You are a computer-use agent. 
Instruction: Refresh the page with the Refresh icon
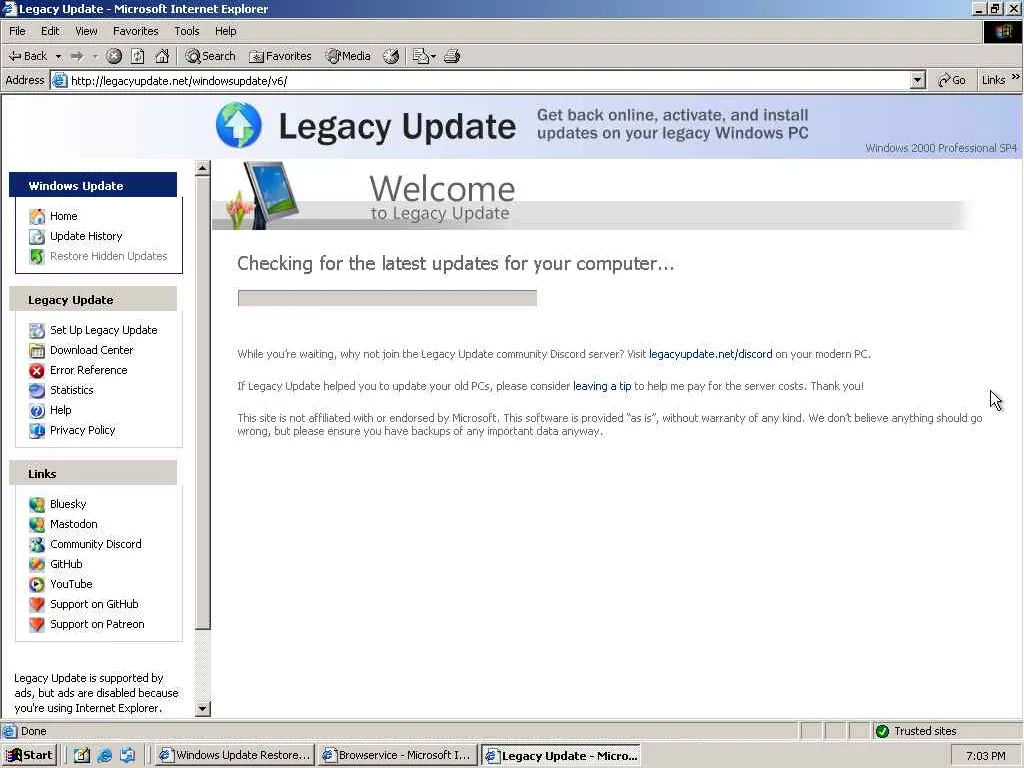(138, 56)
